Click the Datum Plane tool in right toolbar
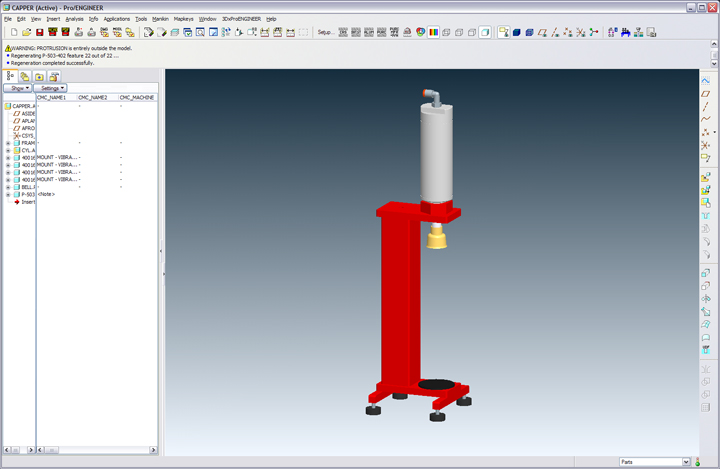The height and width of the screenshot is (469, 720). click(706, 94)
